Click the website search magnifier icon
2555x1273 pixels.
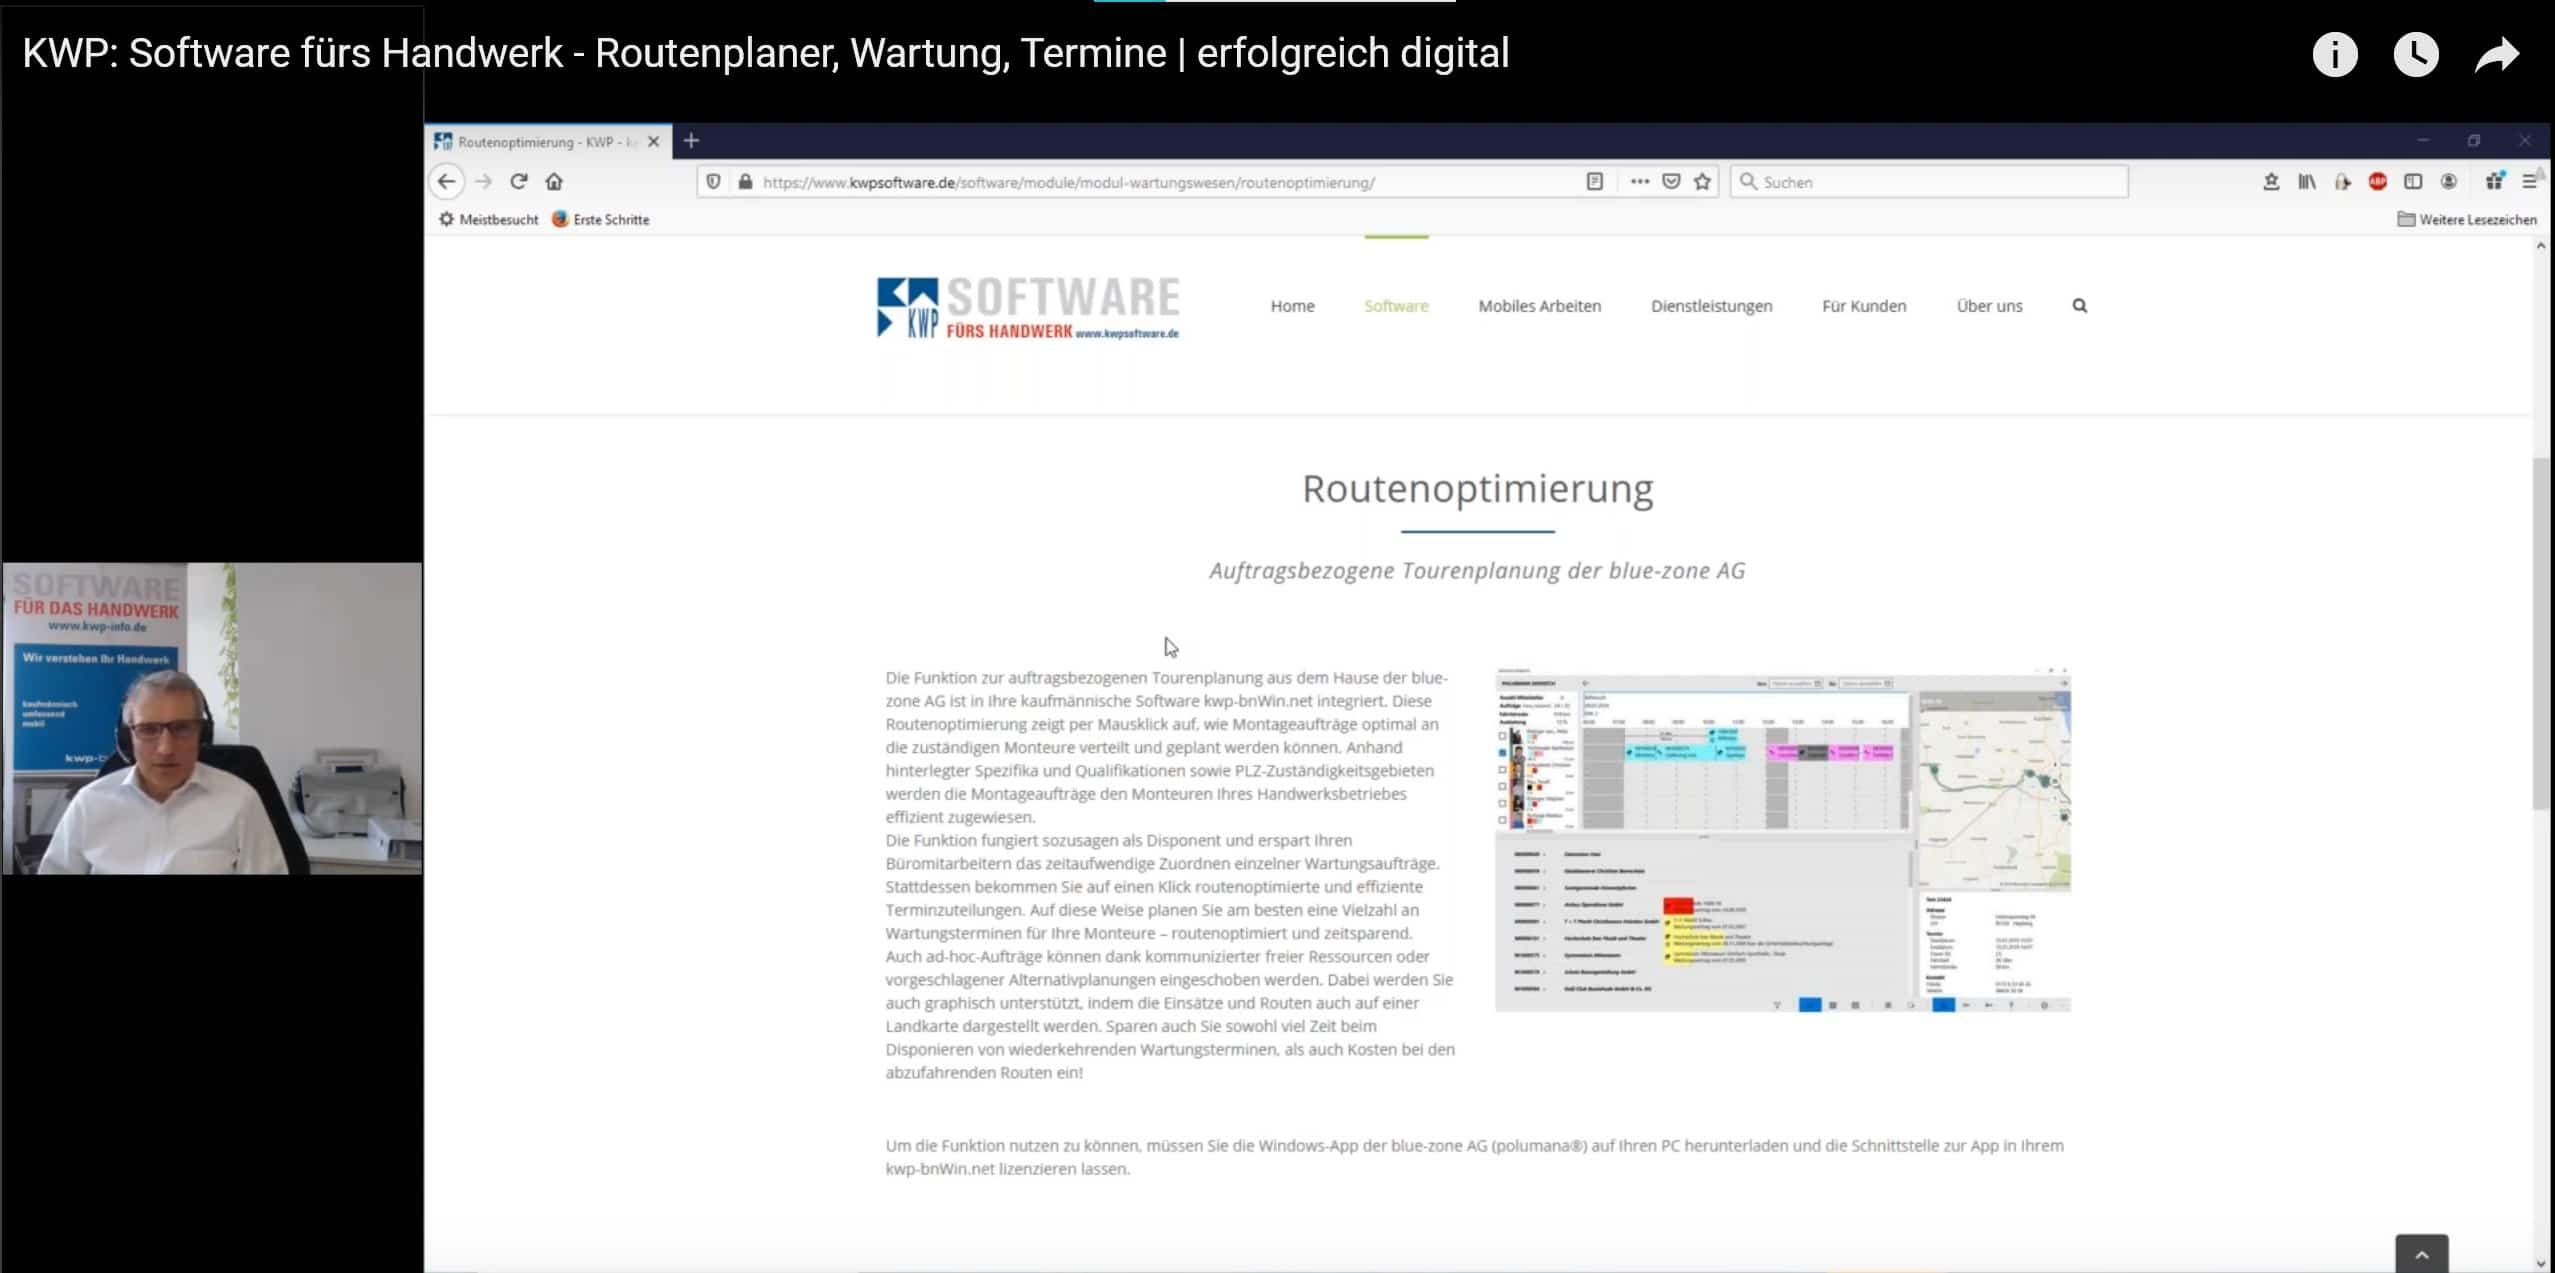[x=2080, y=306]
